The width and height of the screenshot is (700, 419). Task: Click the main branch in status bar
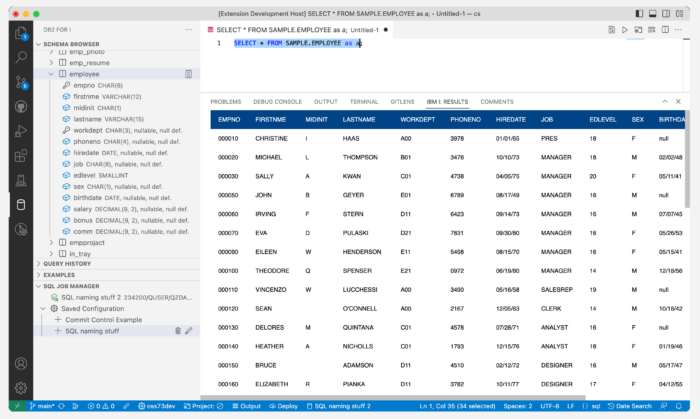coord(42,406)
